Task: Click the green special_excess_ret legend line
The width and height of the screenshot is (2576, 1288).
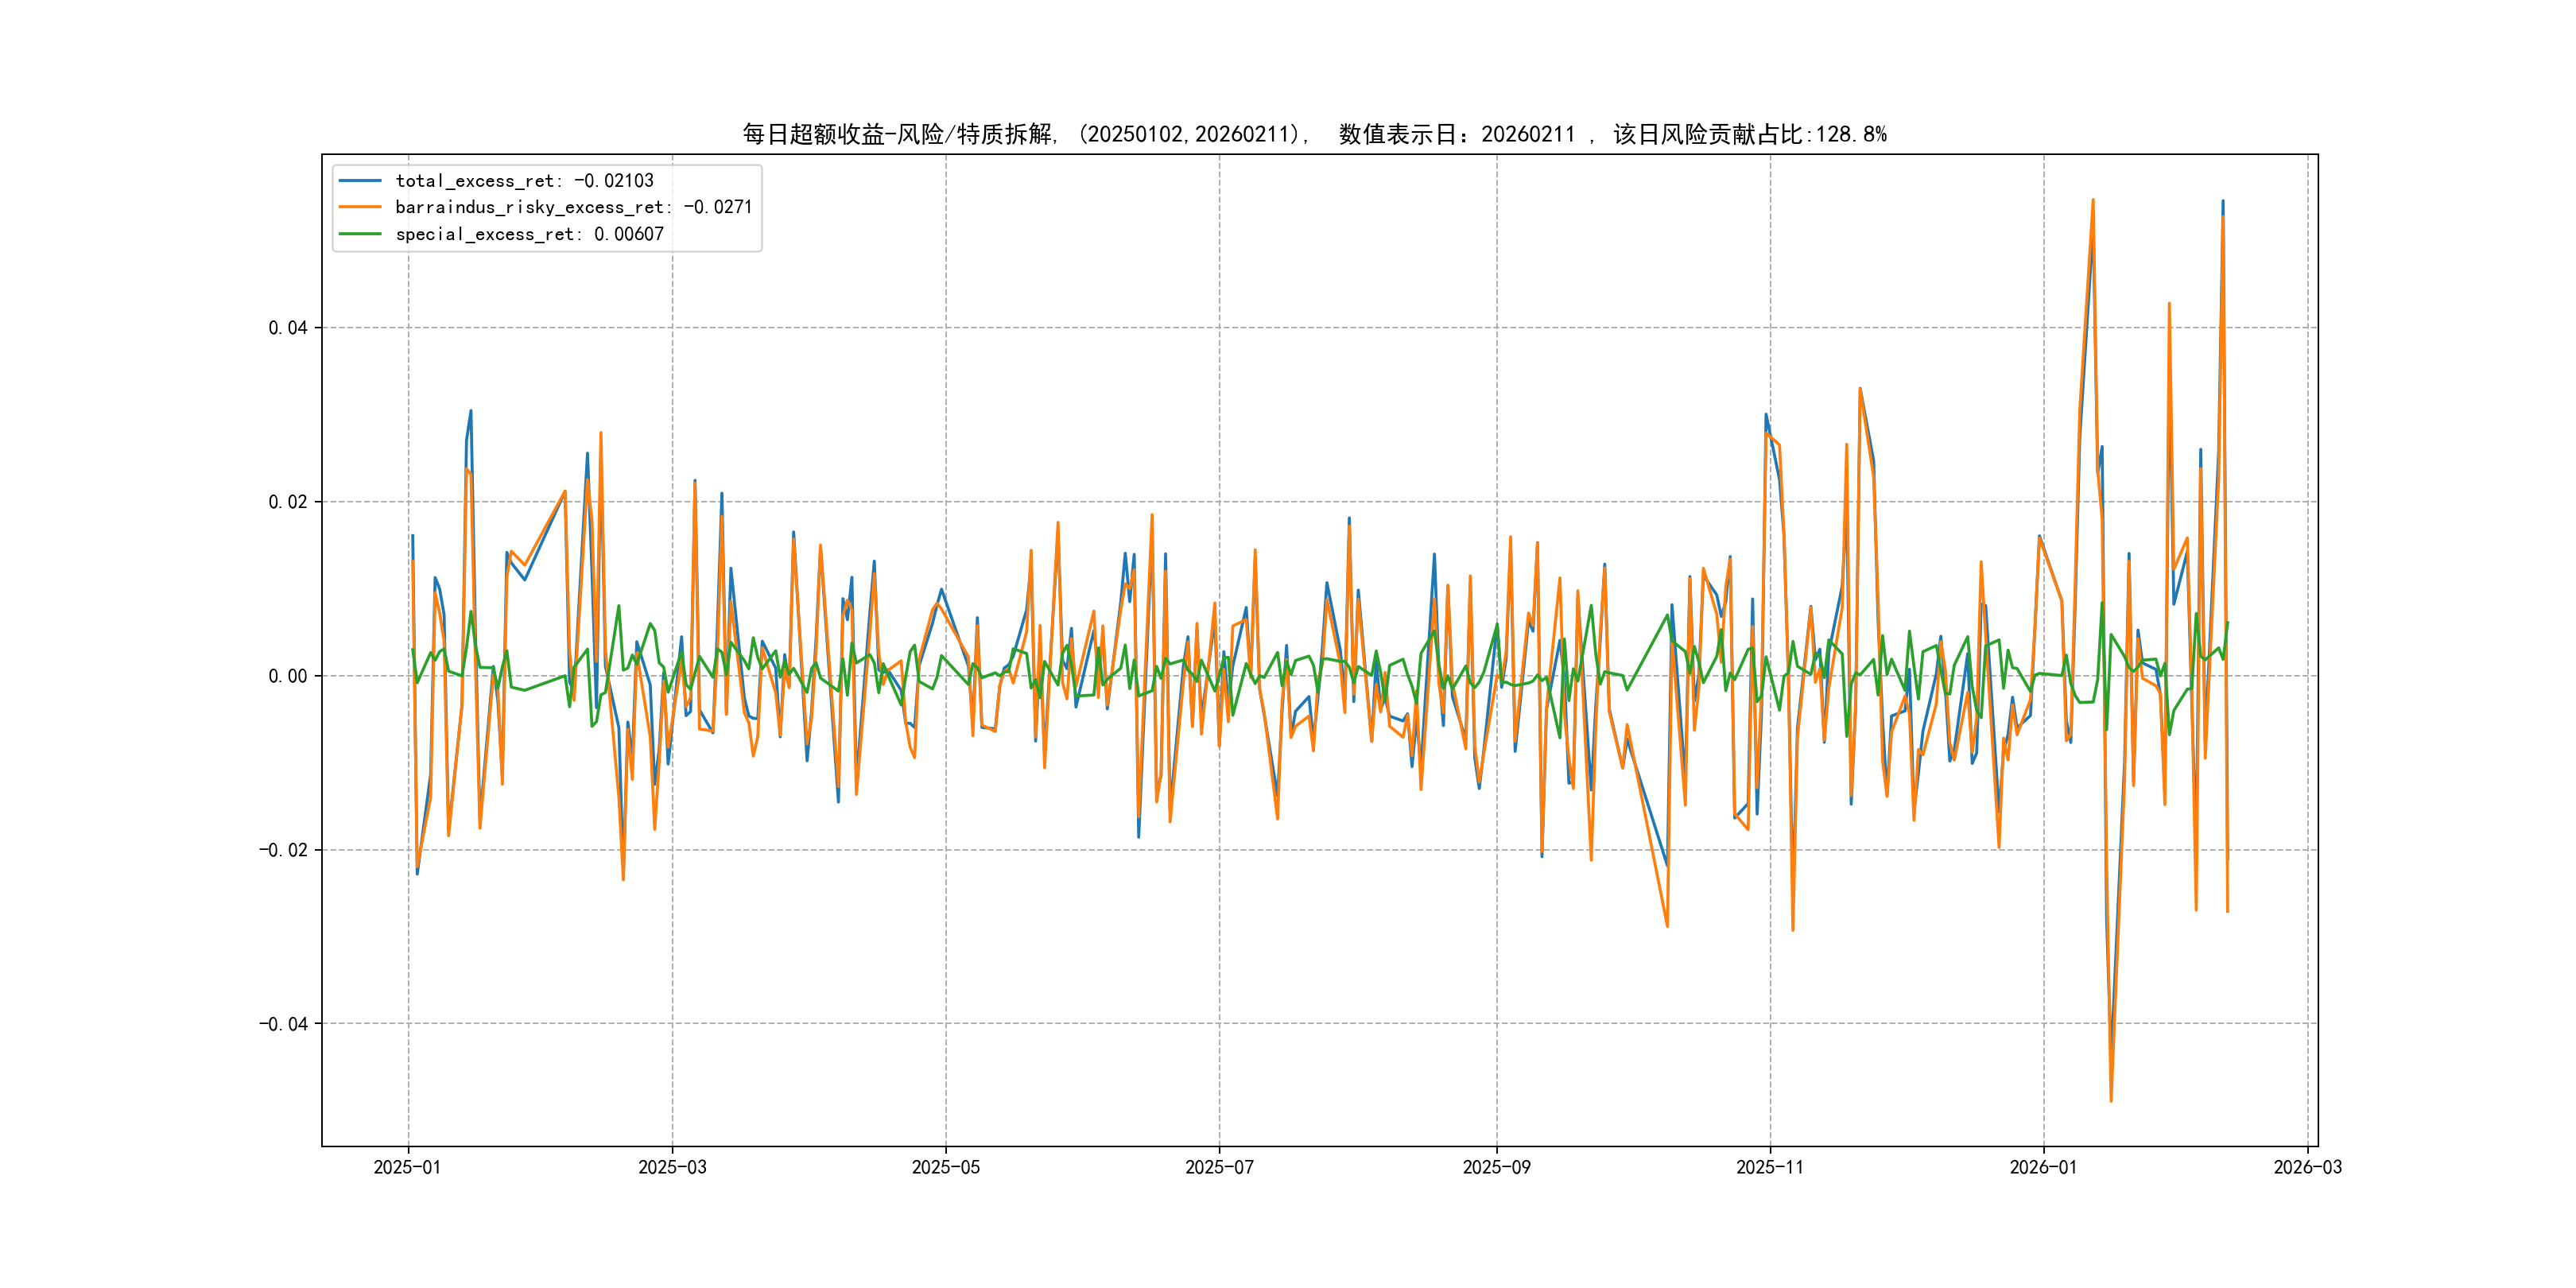Action: pyautogui.click(x=360, y=234)
